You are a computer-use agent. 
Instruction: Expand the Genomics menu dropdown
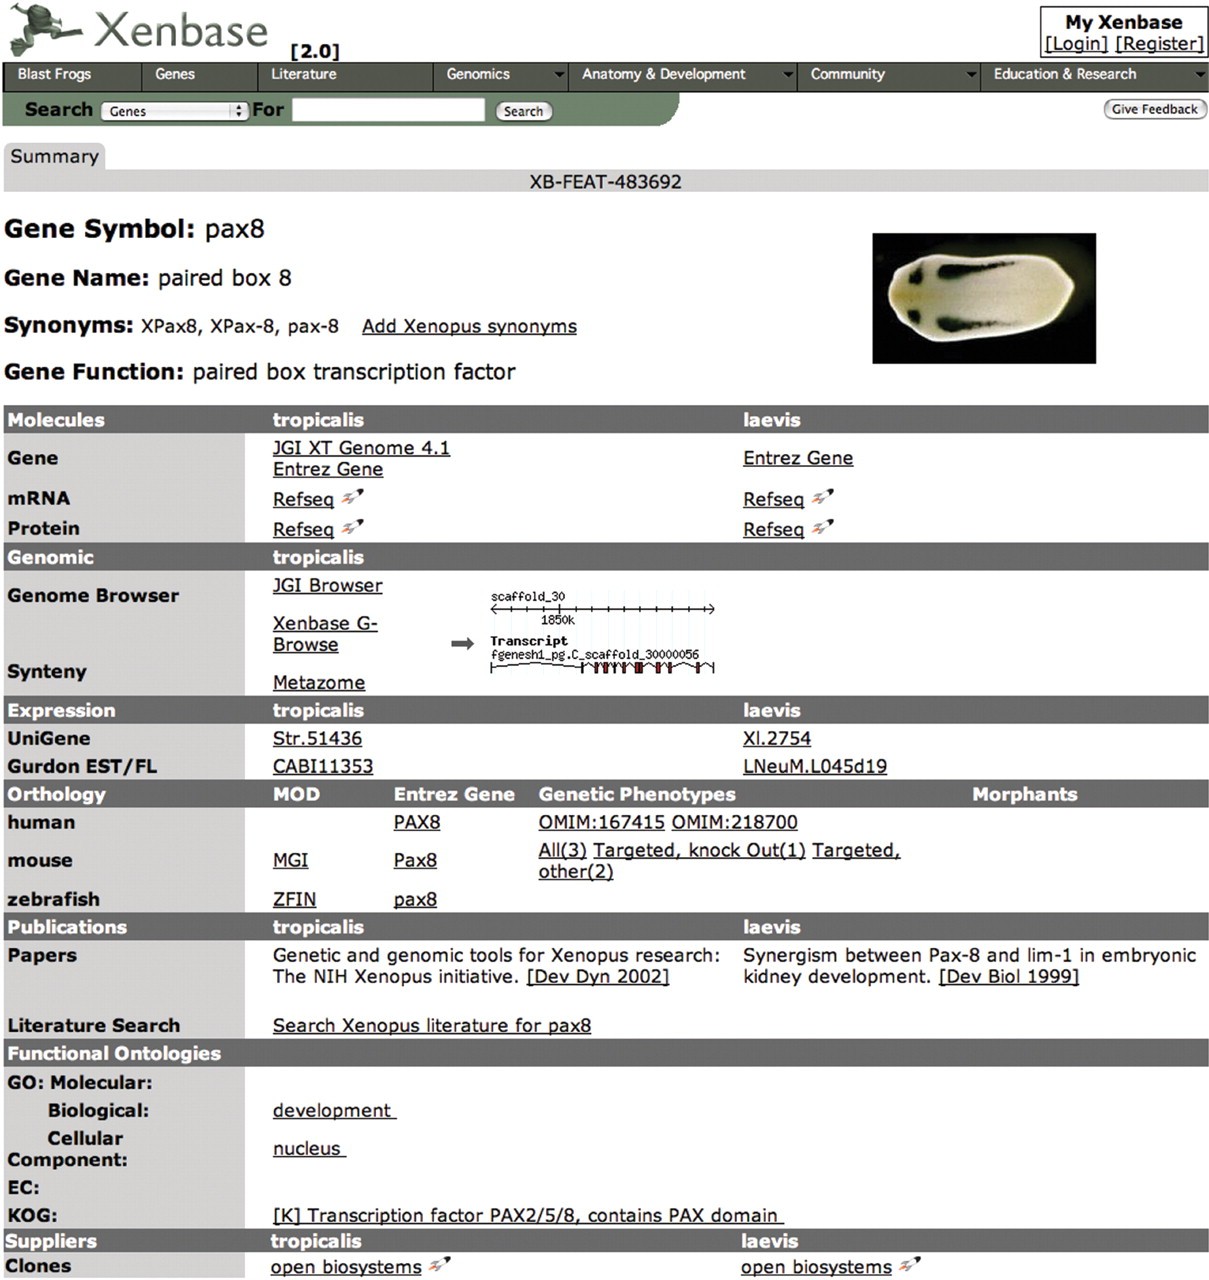[x=499, y=75]
